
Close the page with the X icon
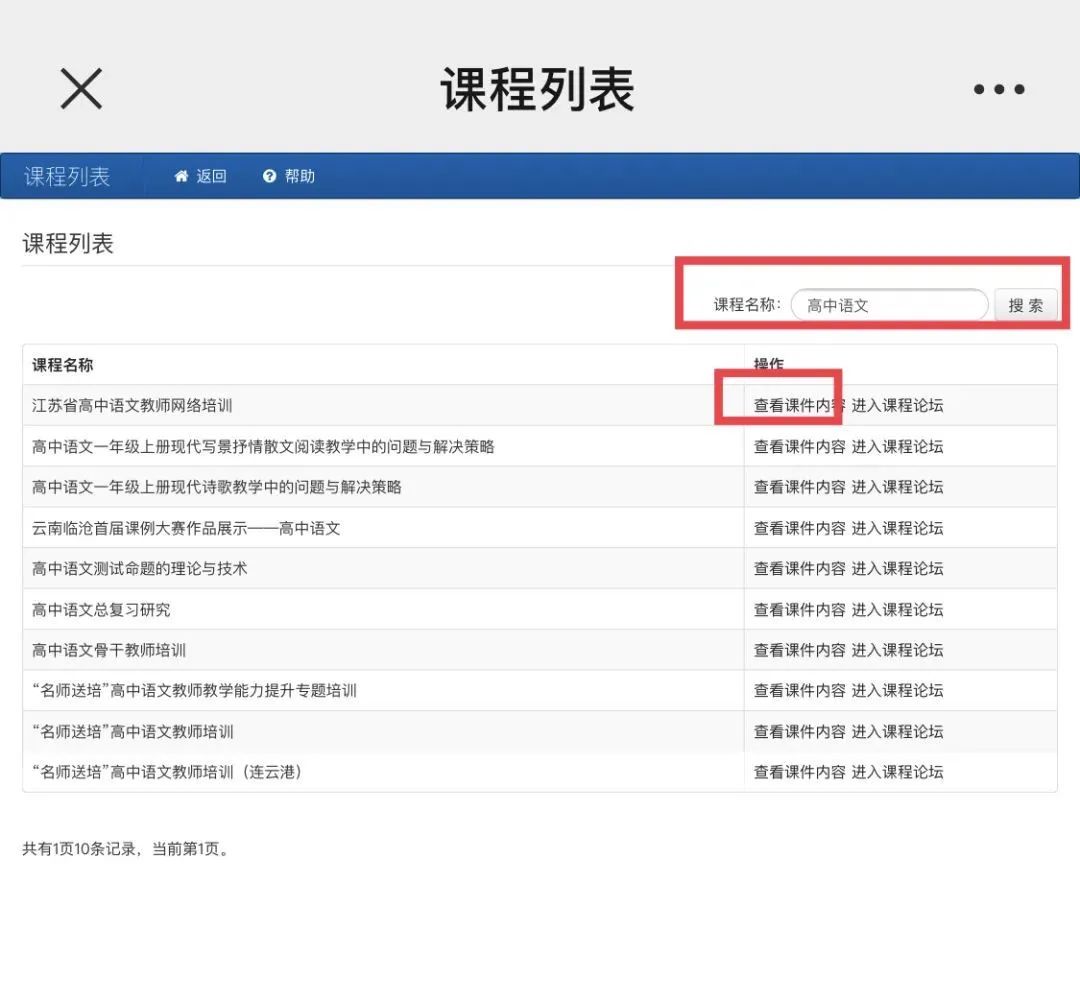(x=80, y=88)
